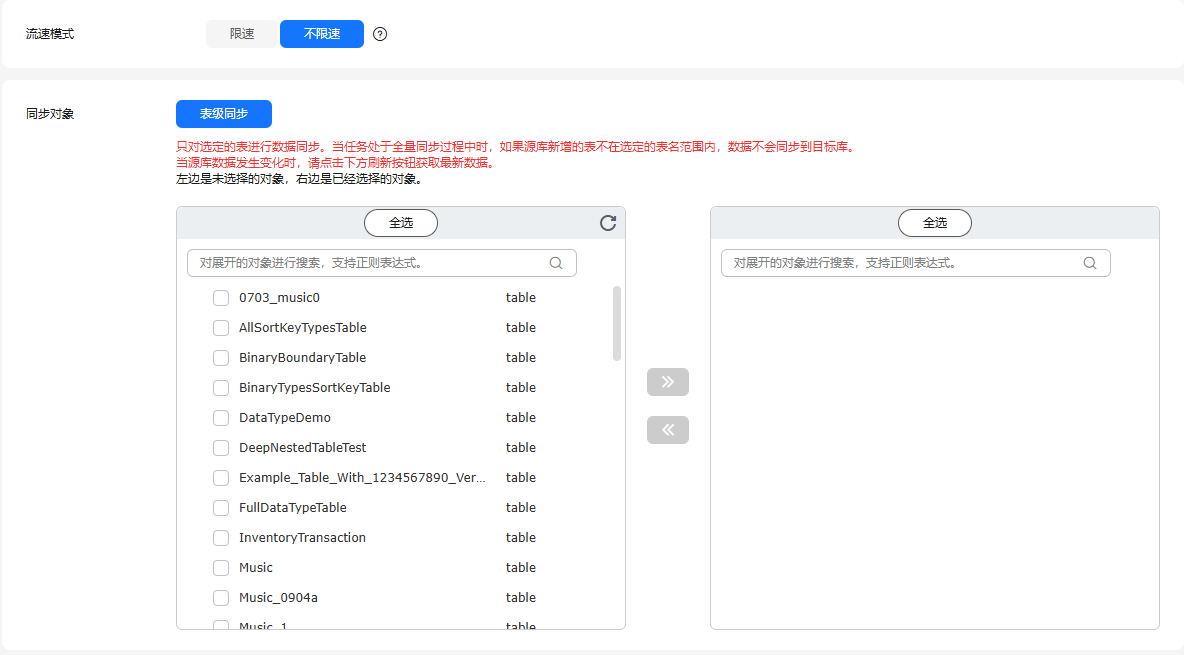Click the move-left double arrow button
1184x655 pixels.
click(668, 430)
